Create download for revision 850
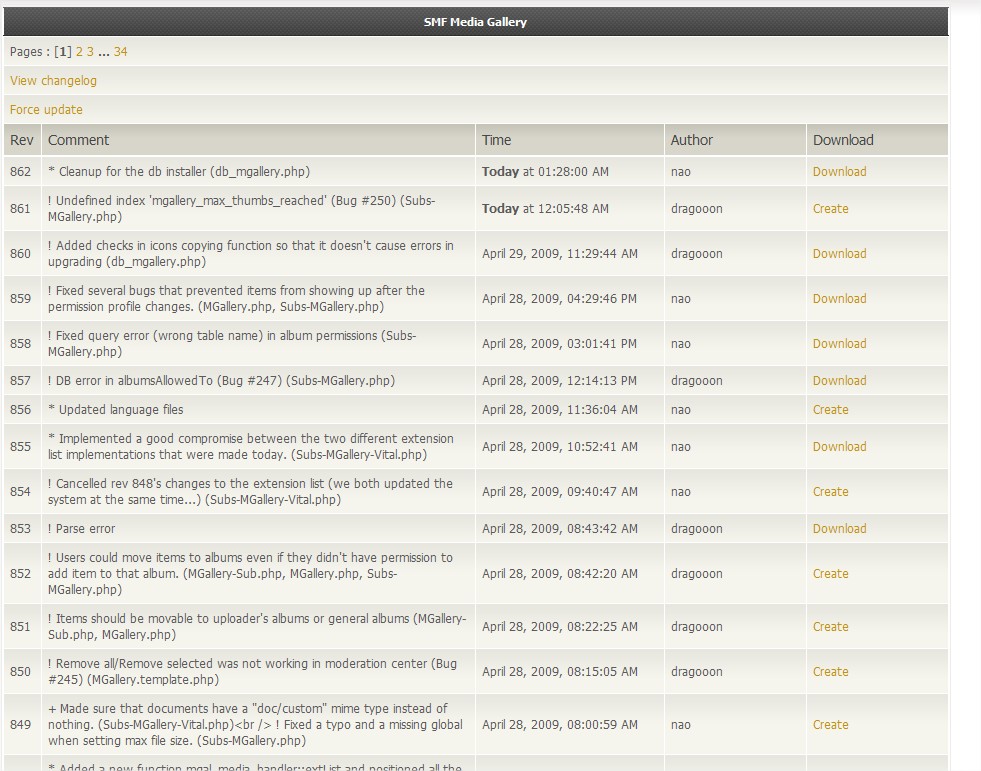981x771 pixels. point(831,671)
